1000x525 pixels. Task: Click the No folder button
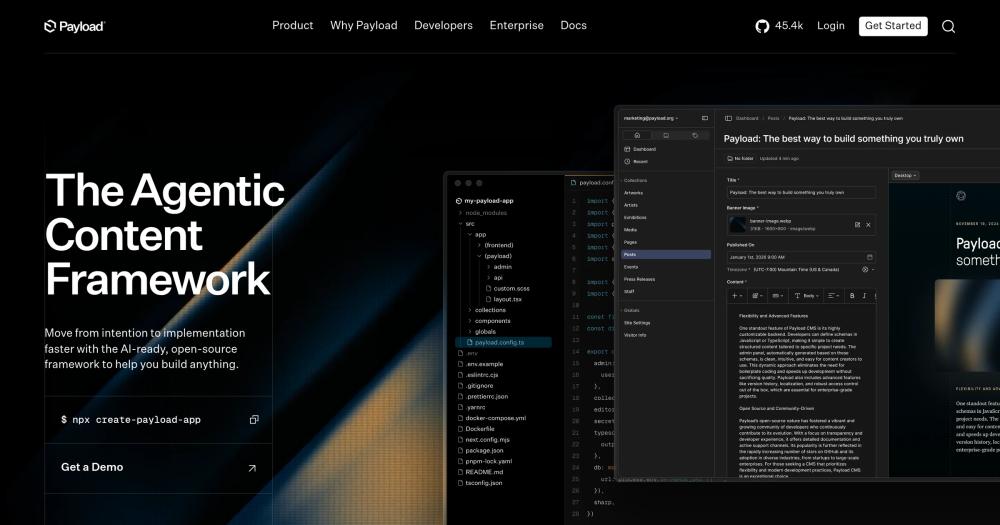740,158
